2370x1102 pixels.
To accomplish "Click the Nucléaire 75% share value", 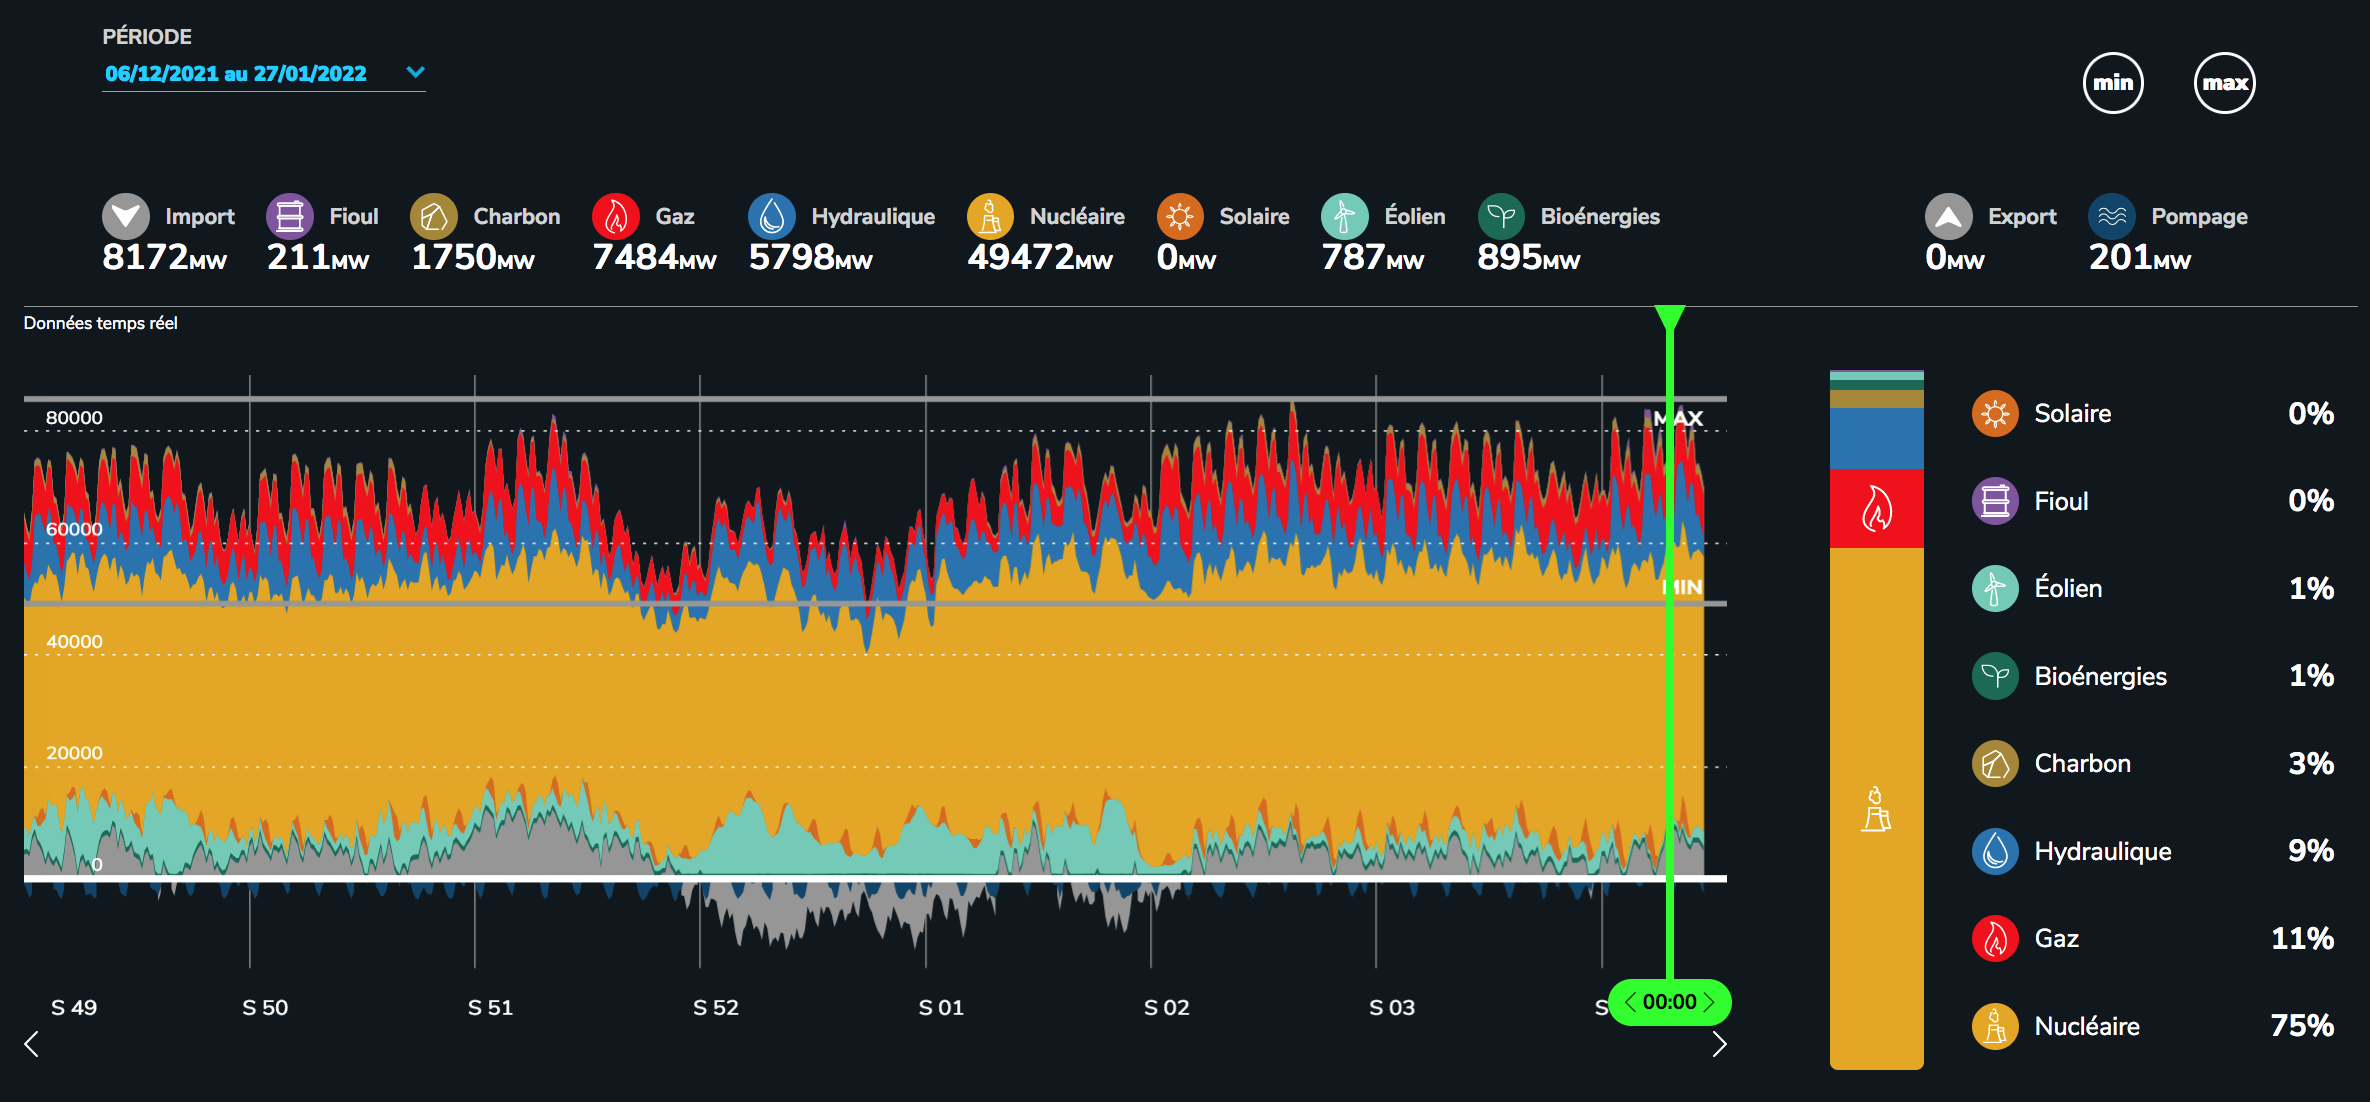I will tap(2302, 1026).
